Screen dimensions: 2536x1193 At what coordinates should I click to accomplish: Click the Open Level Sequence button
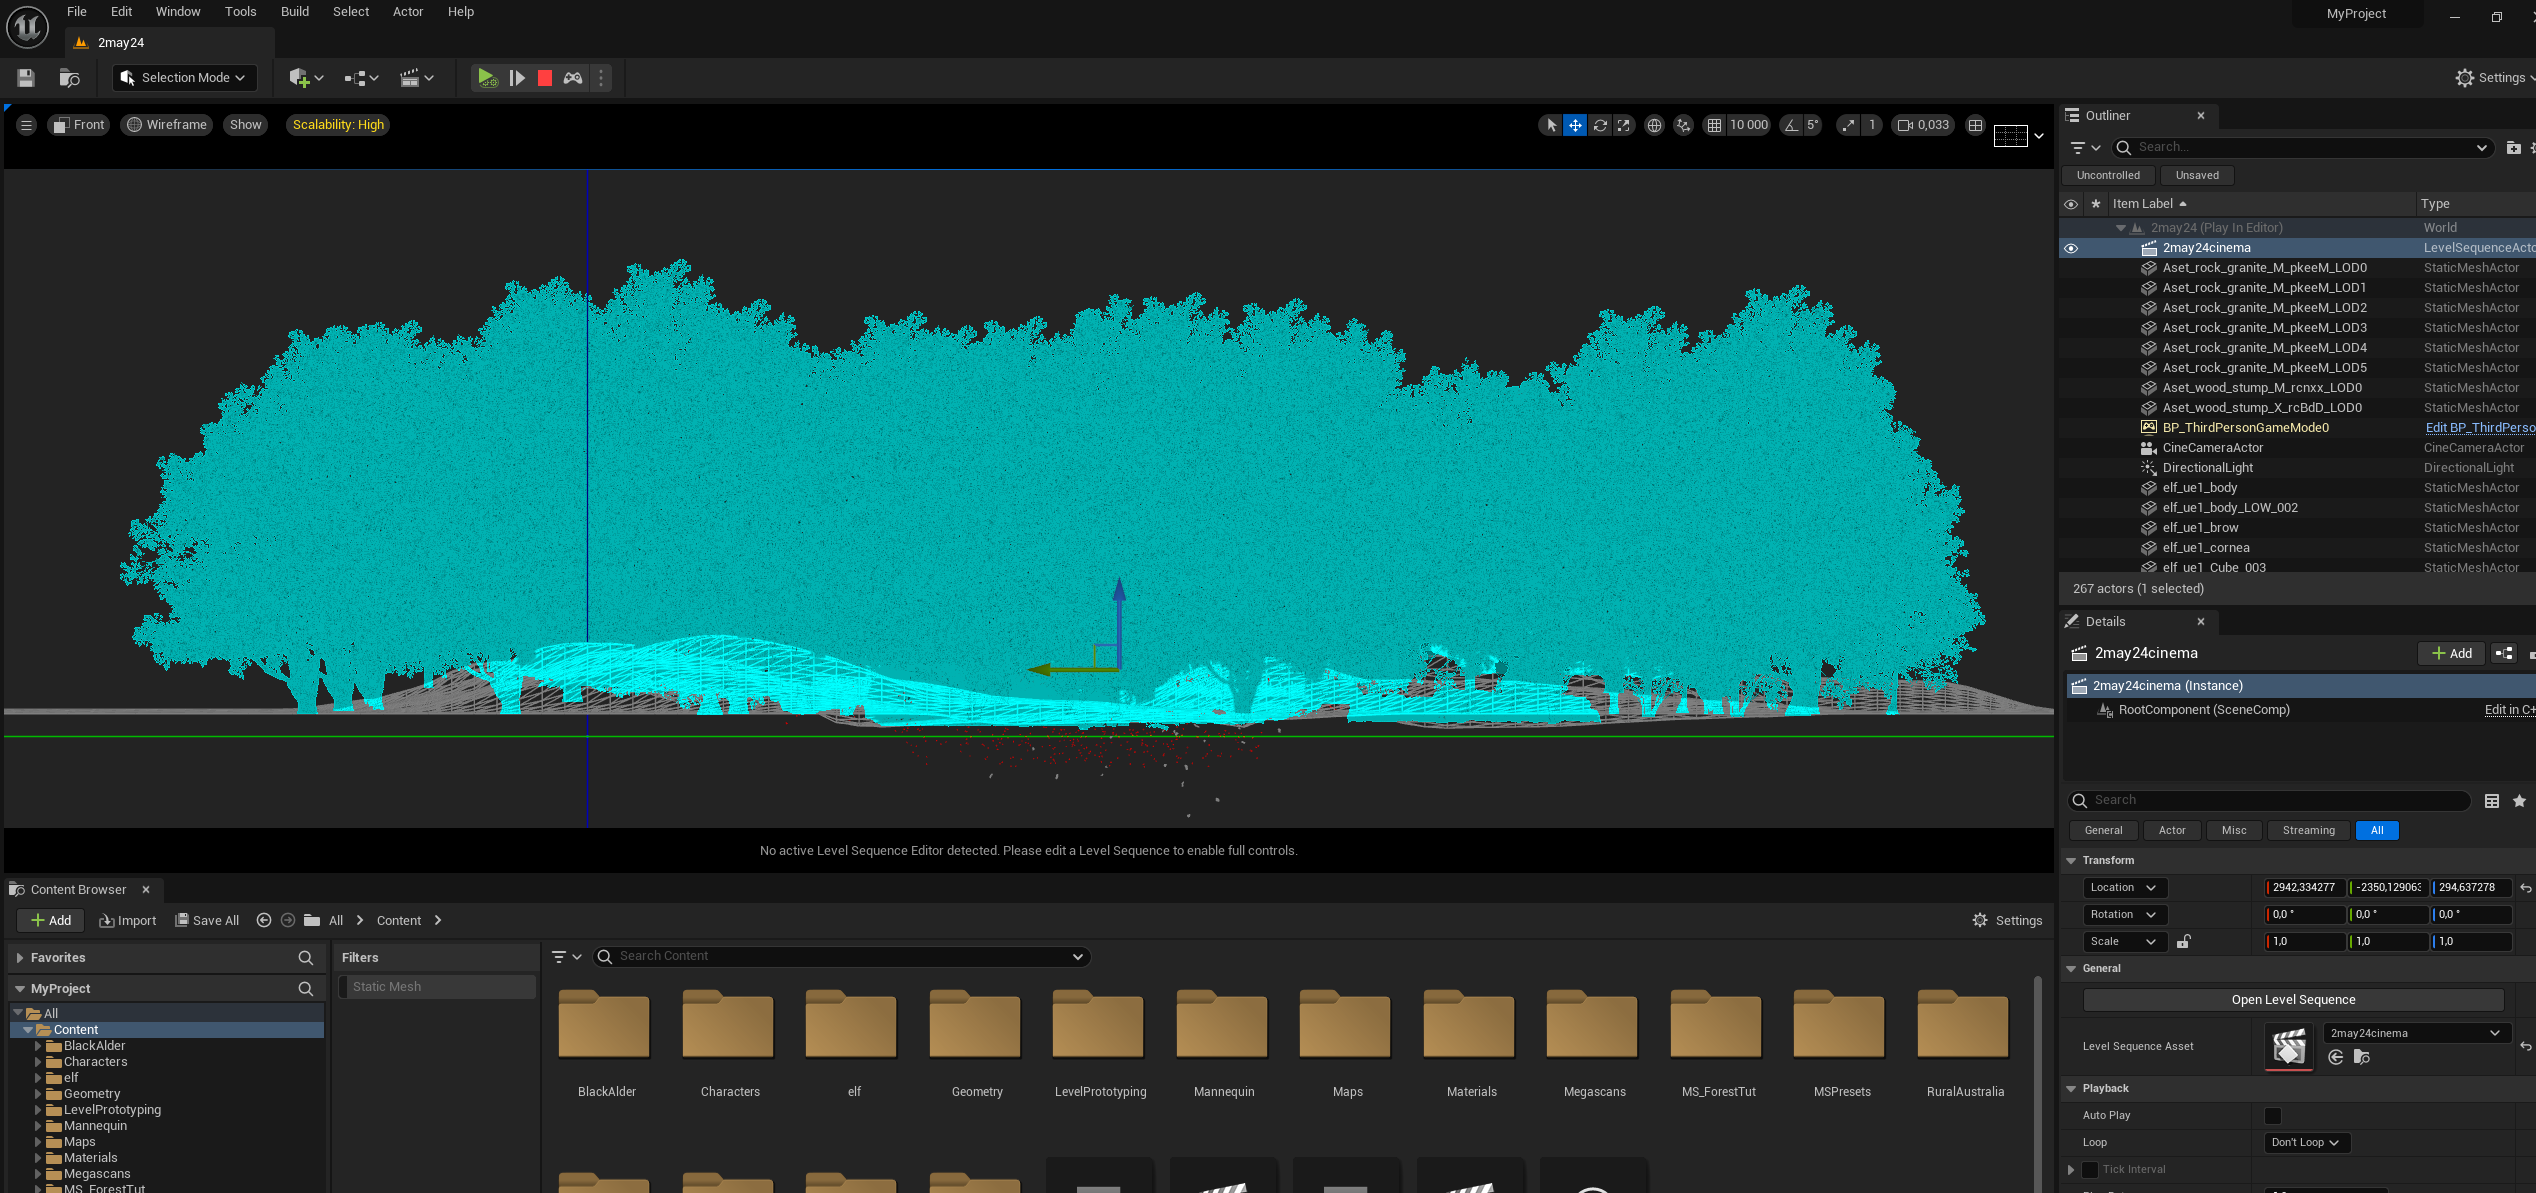(2293, 1000)
